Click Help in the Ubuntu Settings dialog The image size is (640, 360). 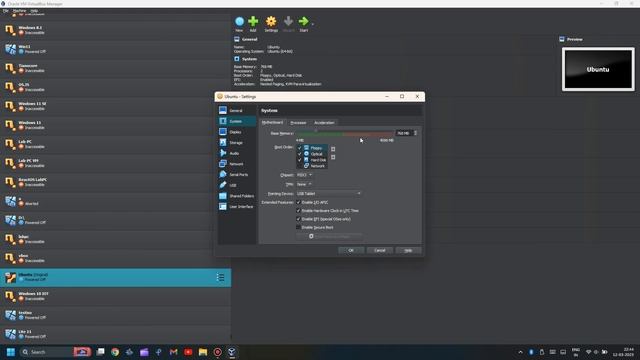[x=408, y=250]
